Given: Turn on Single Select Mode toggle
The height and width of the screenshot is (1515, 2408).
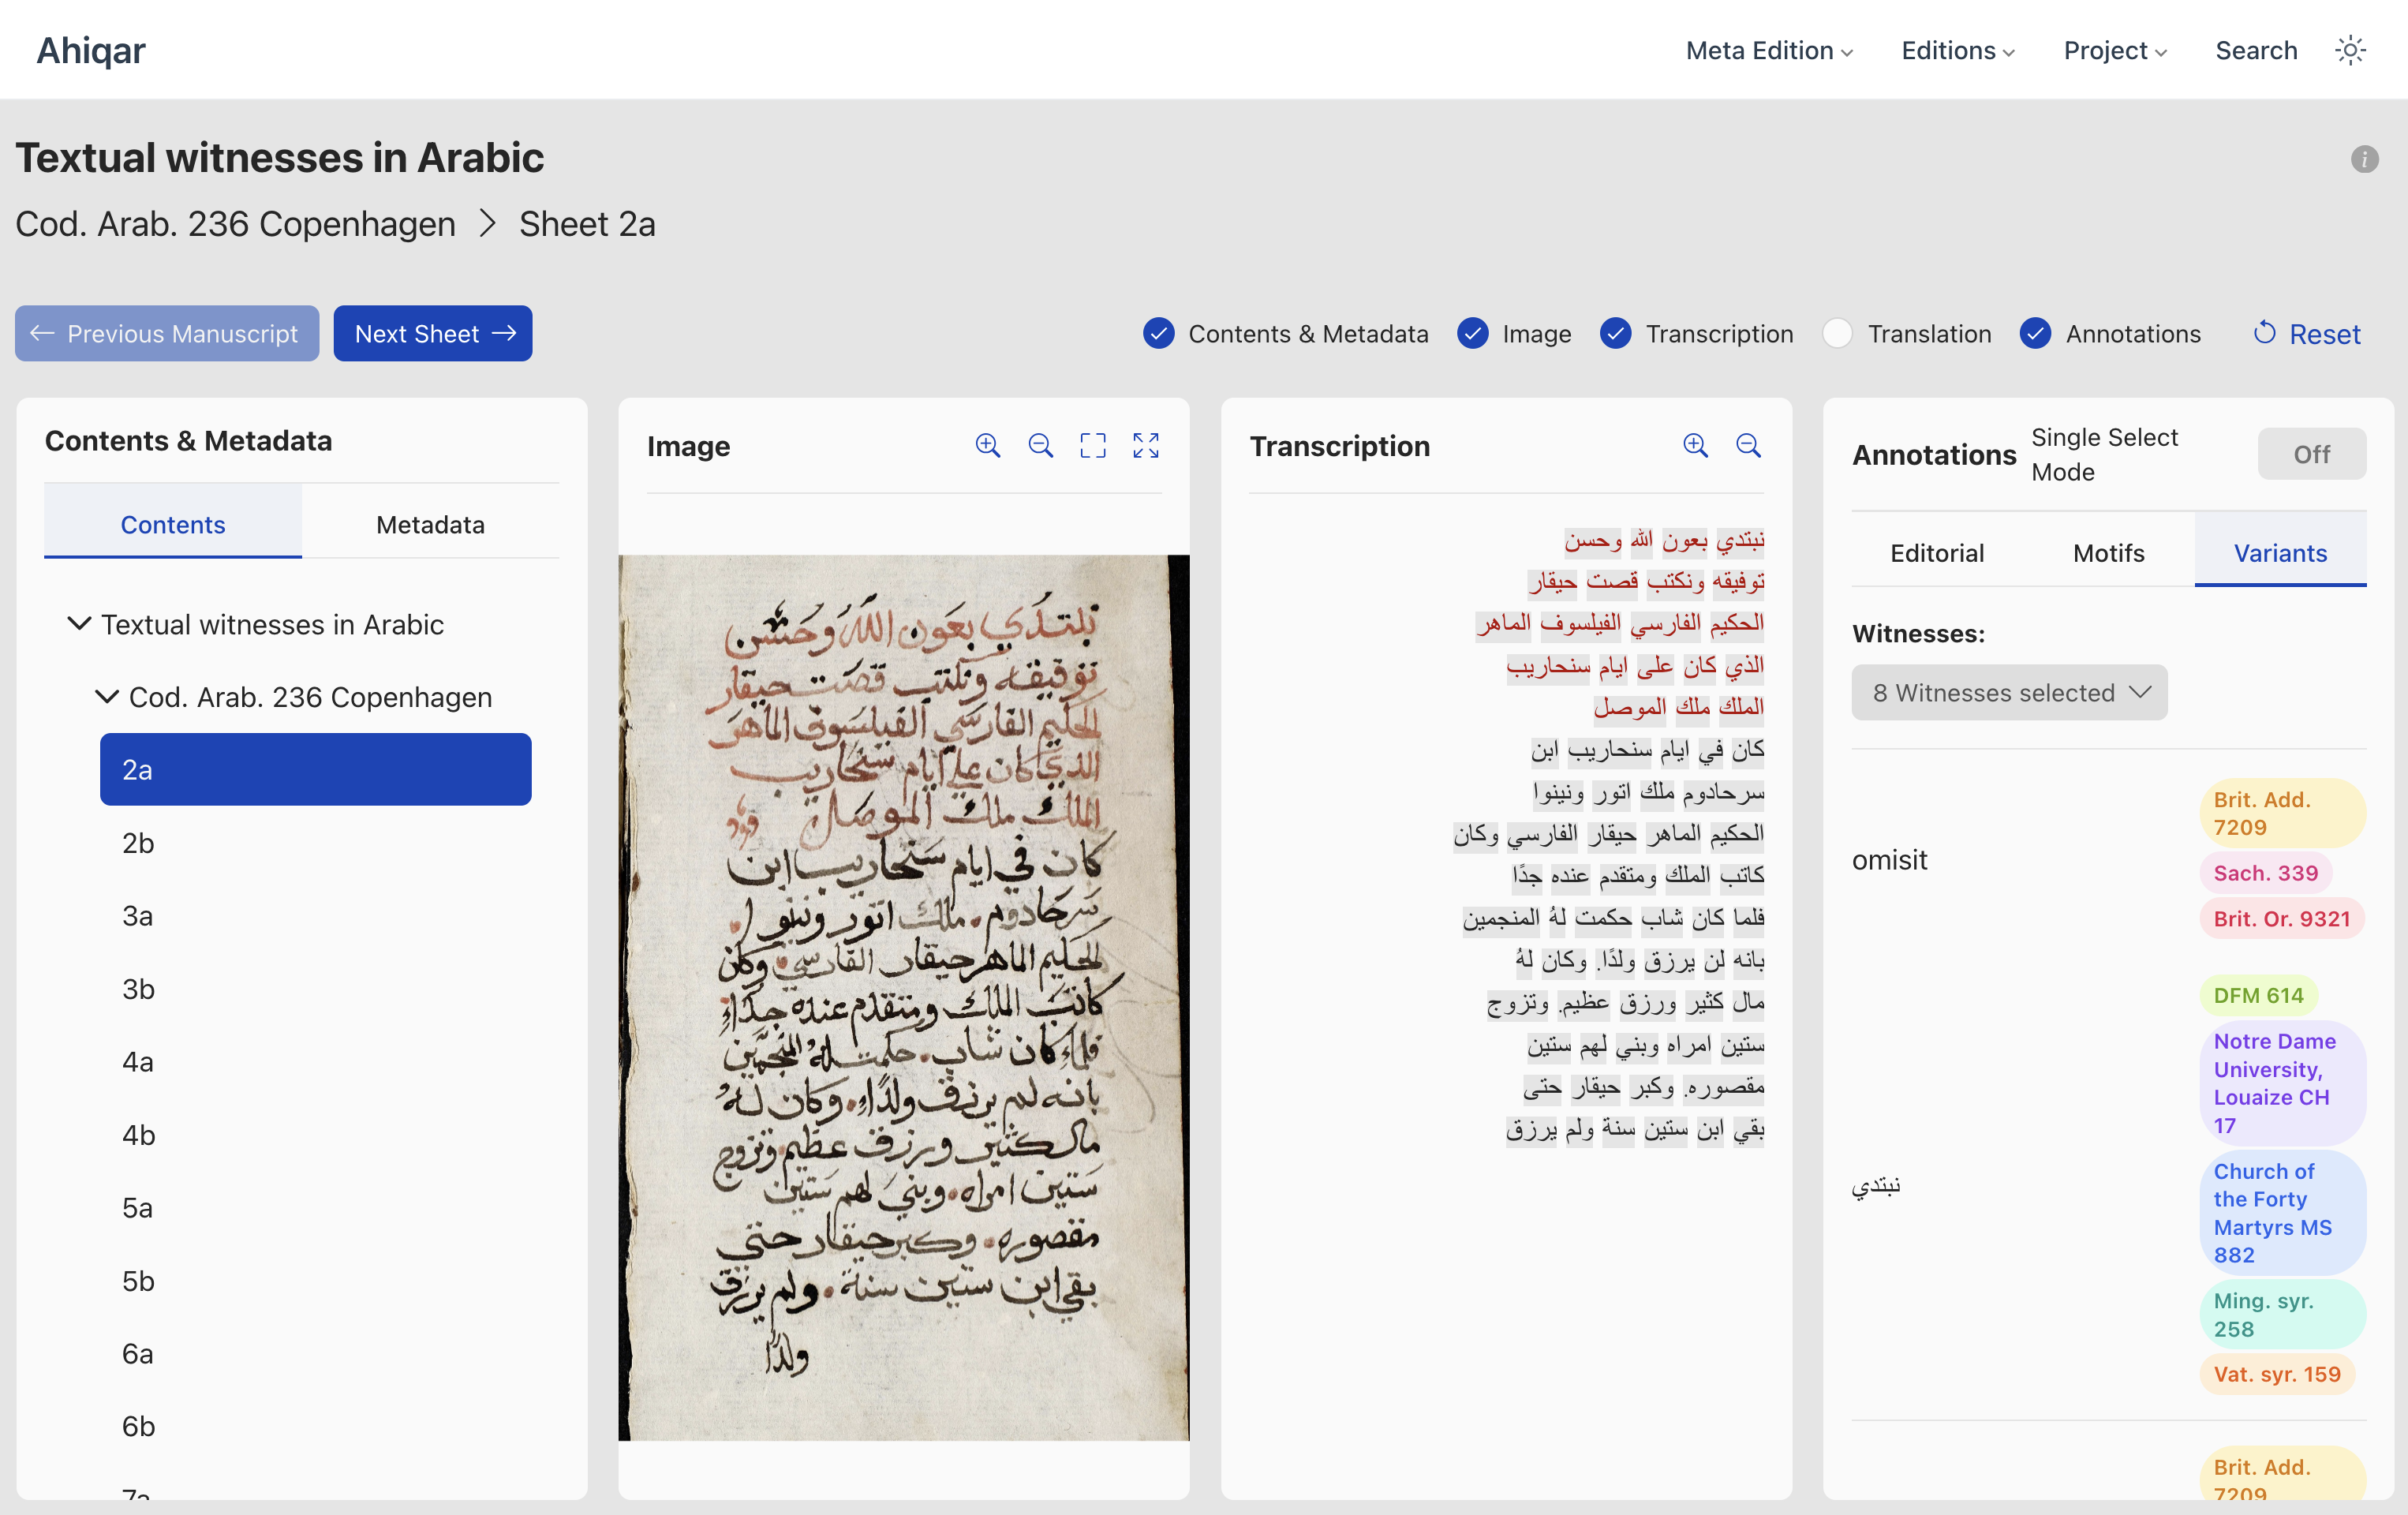Looking at the screenshot, I should 2311,454.
